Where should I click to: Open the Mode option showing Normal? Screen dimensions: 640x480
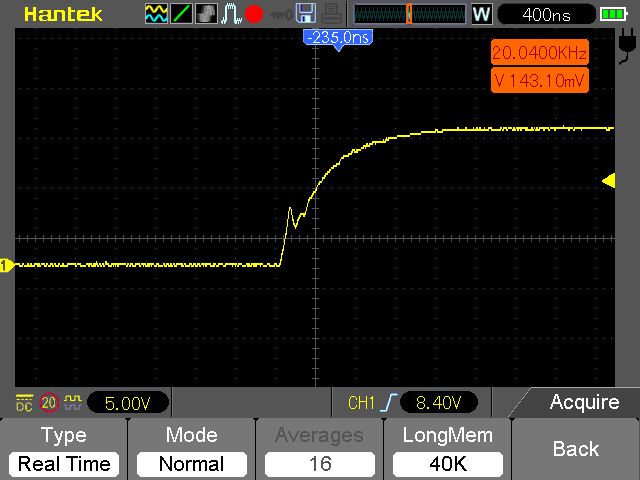(x=192, y=449)
